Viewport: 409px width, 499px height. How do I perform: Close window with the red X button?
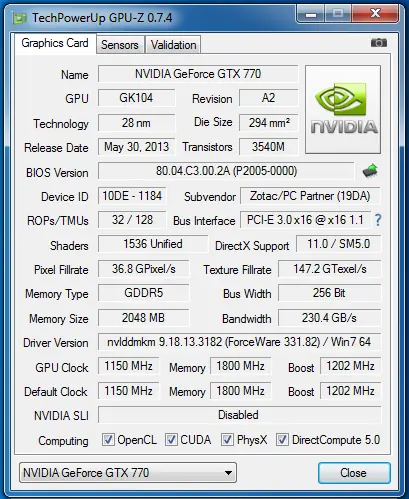pyautogui.click(x=376, y=13)
